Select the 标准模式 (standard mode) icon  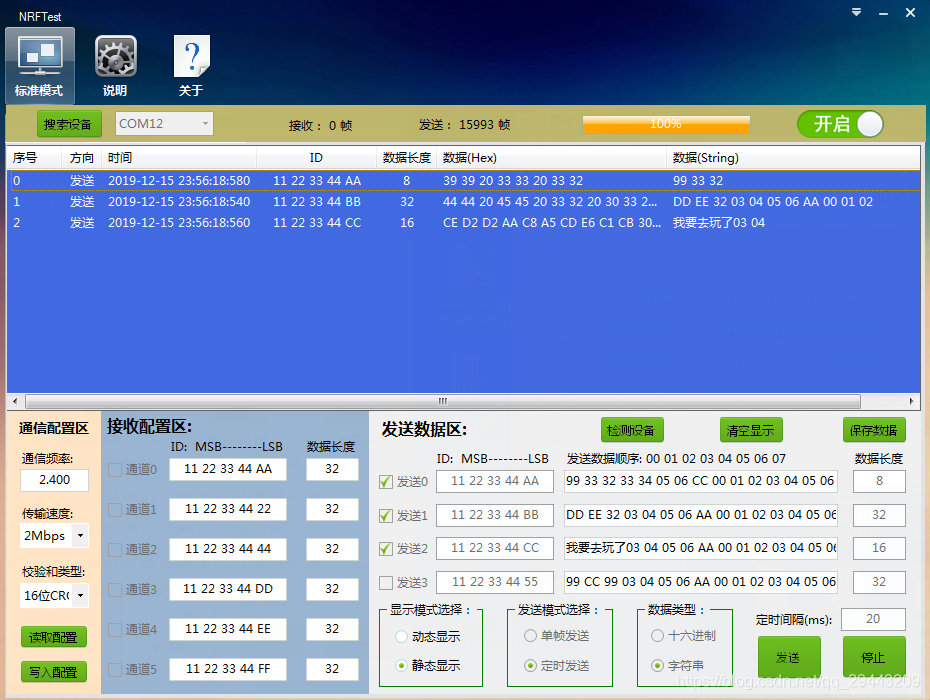[39, 63]
